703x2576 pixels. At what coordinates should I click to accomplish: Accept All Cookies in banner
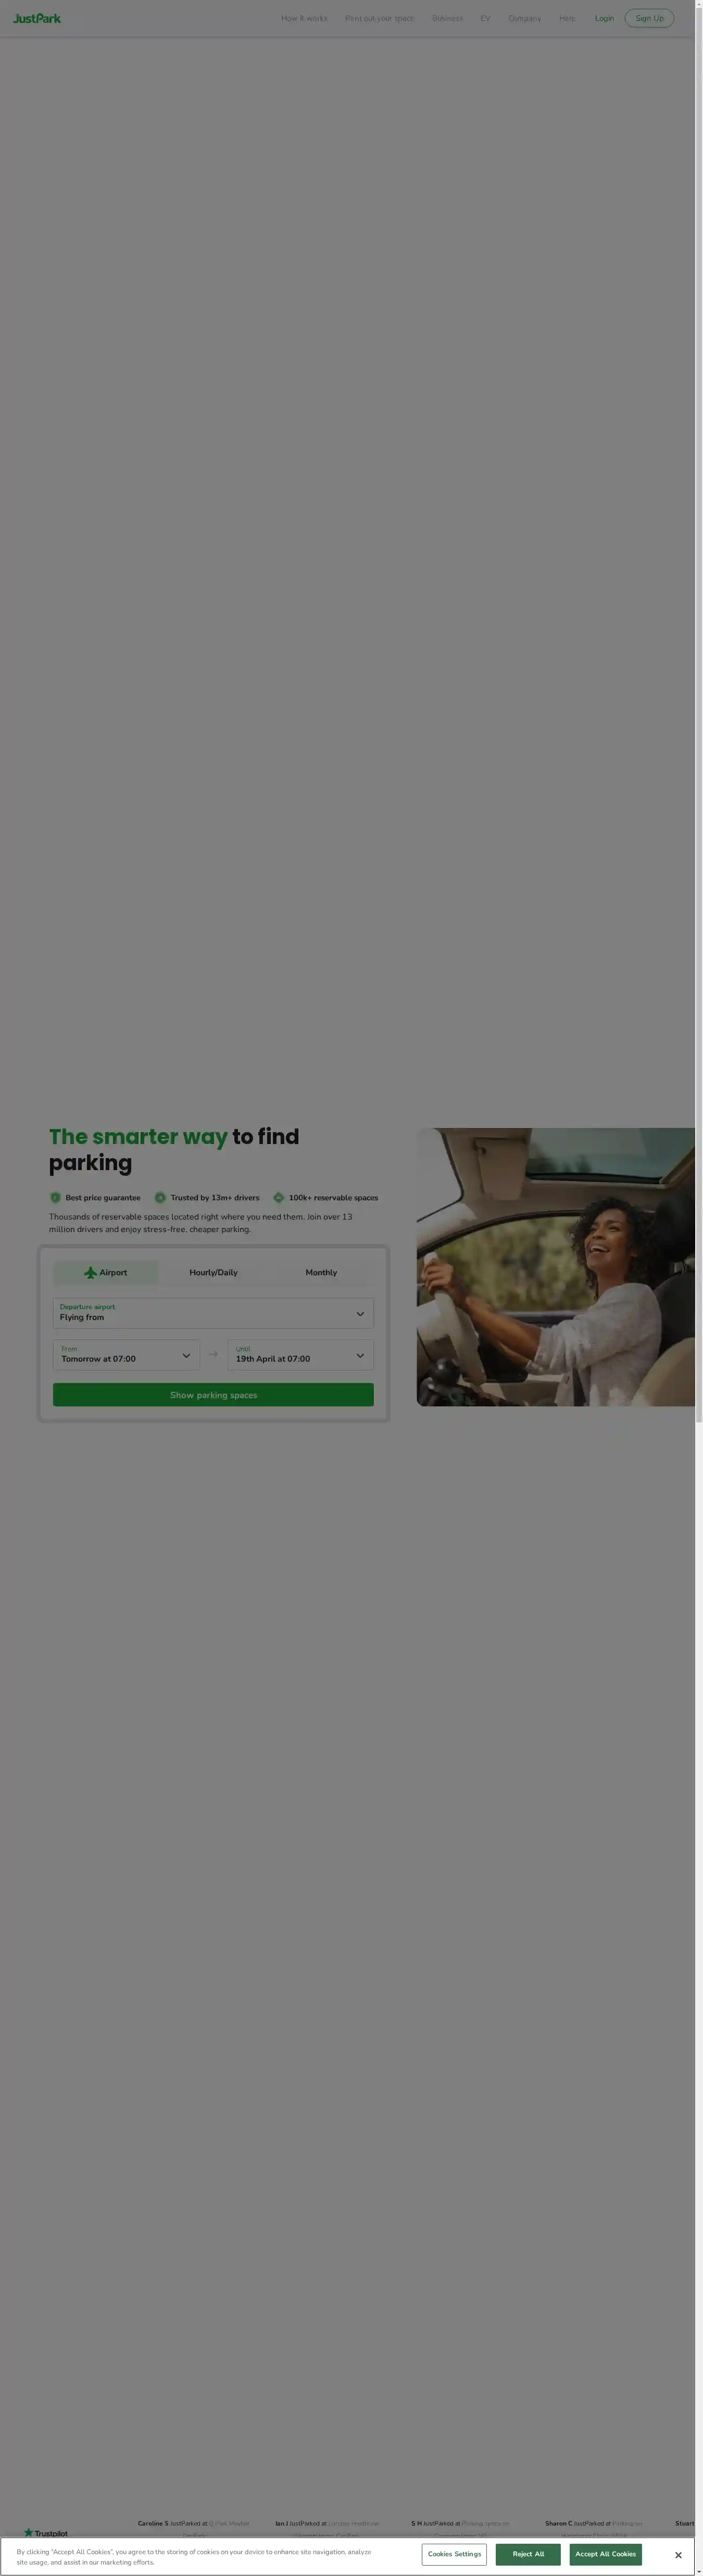(x=605, y=2553)
